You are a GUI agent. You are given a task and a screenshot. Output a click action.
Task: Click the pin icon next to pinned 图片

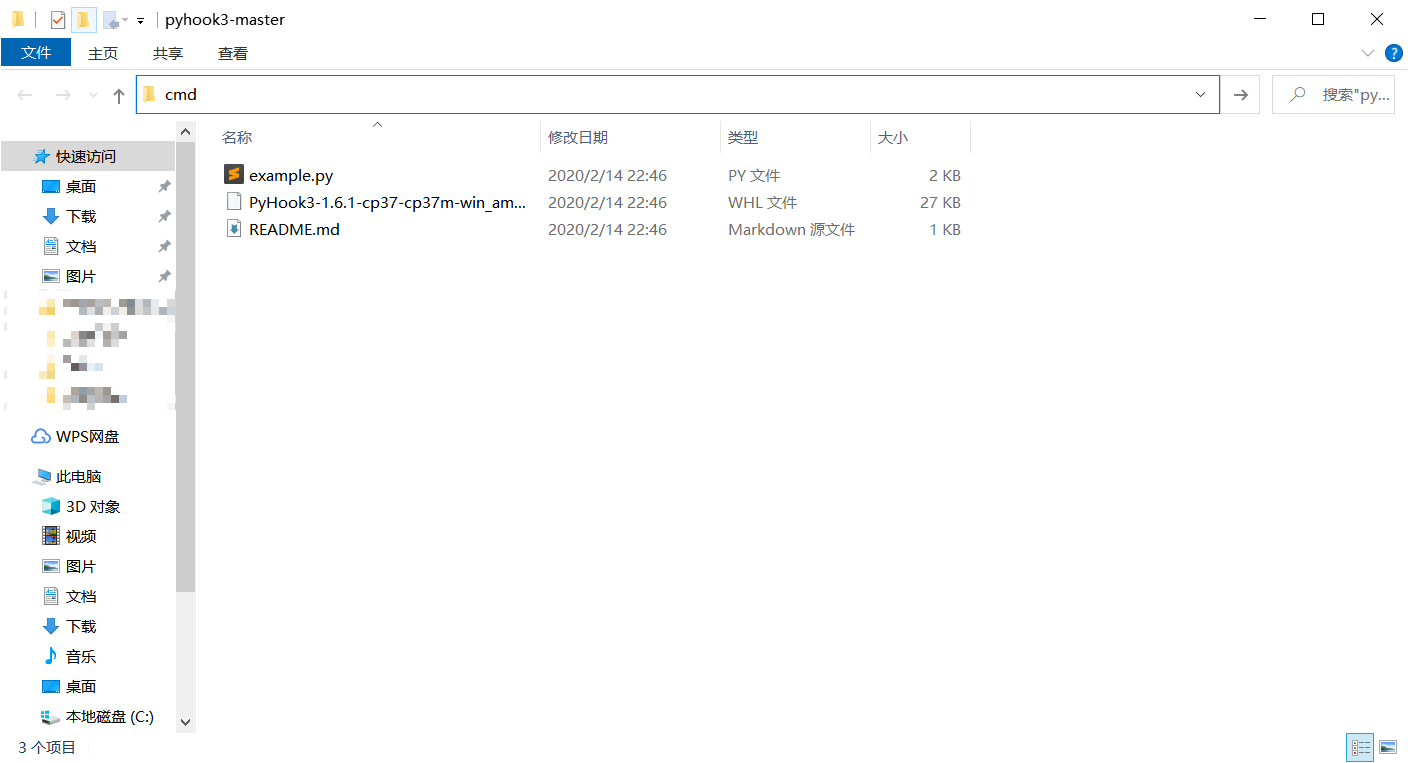[x=165, y=277]
